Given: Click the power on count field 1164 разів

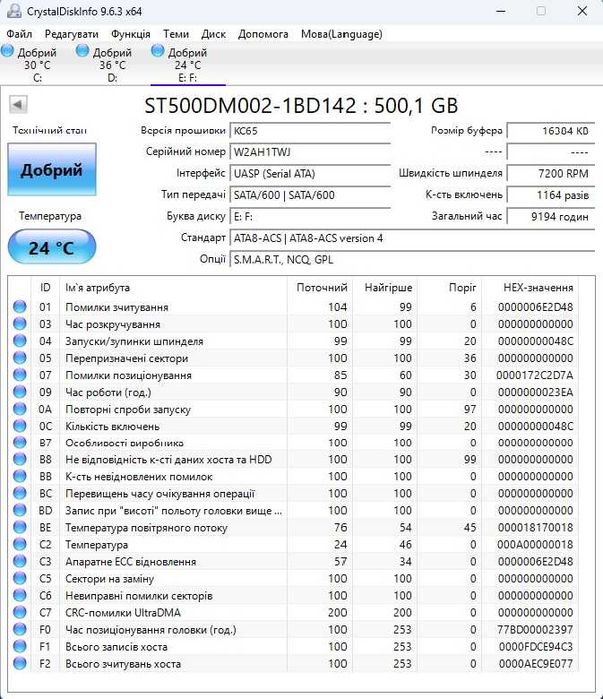Looking at the screenshot, I should [x=551, y=195].
